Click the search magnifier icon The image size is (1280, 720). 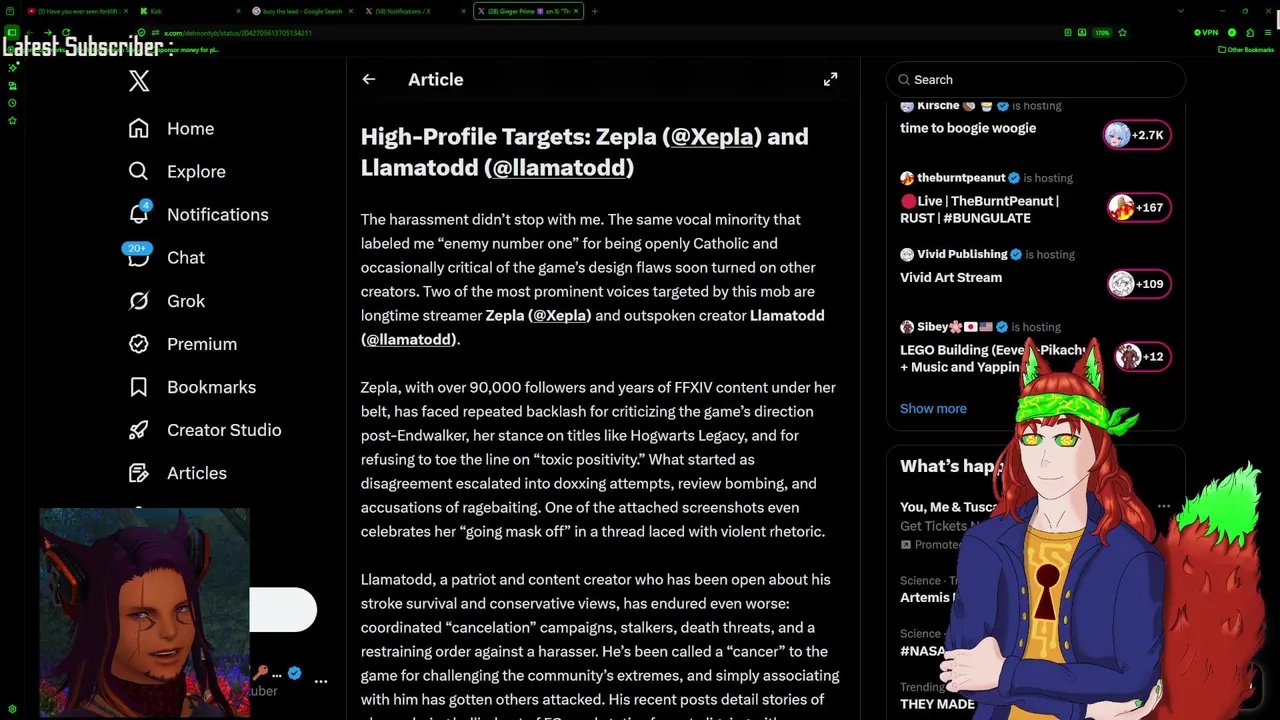(x=904, y=80)
